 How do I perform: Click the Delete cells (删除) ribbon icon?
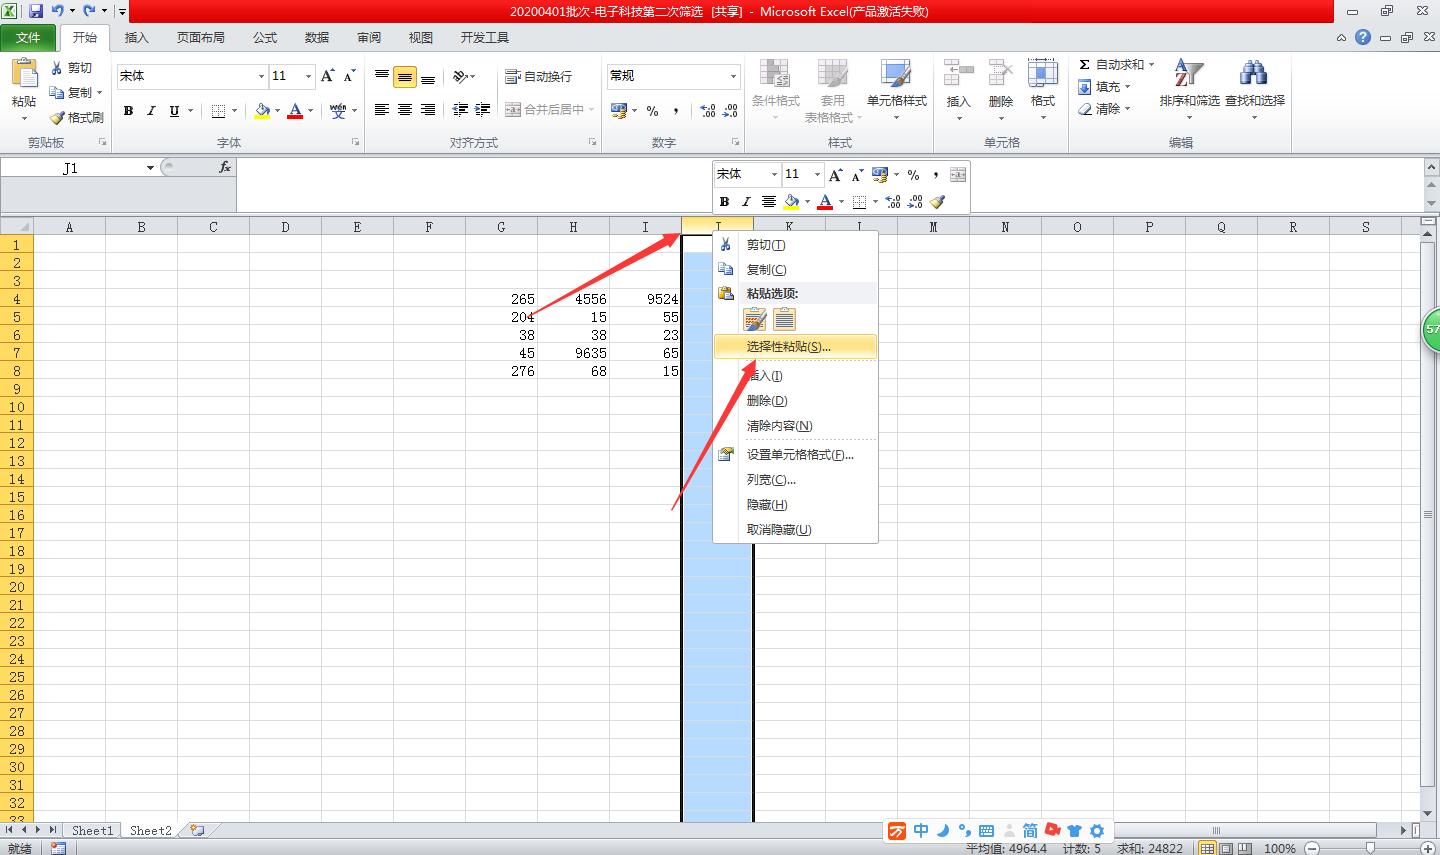1000,74
